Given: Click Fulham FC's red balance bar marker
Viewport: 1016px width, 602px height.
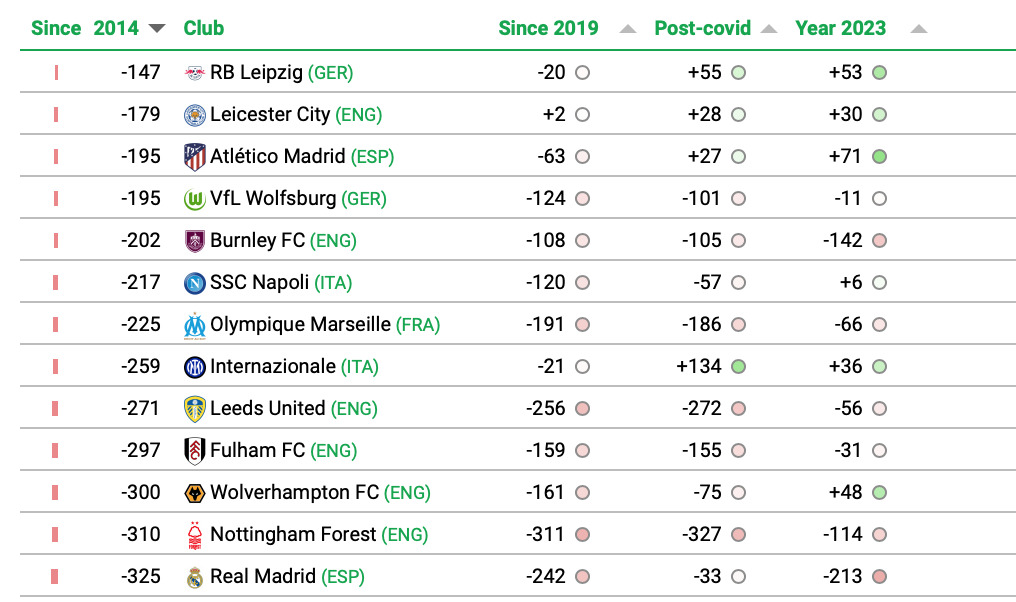Looking at the screenshot, I should coord(55,450).
